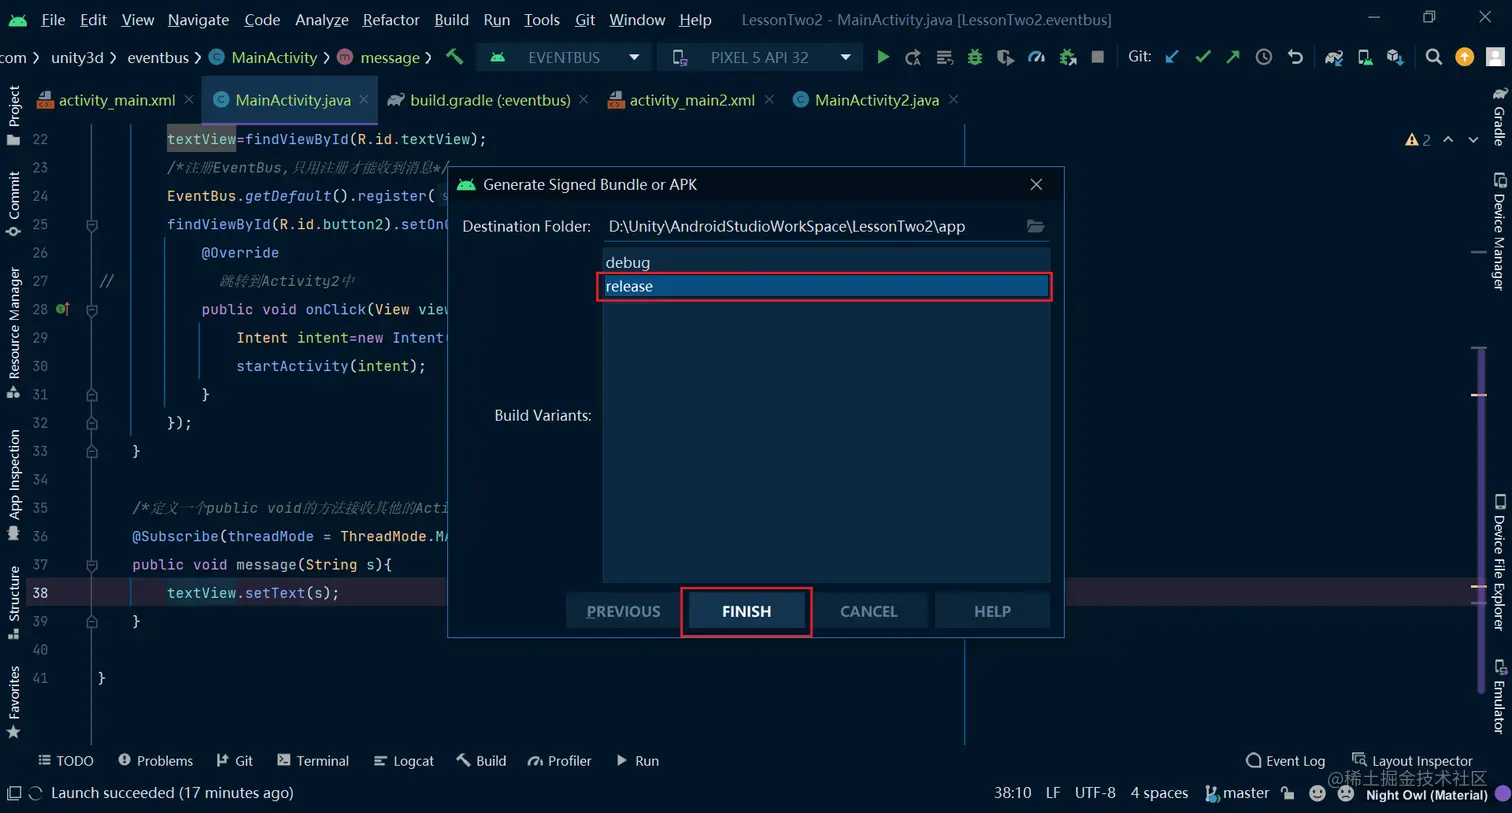The width and height of the screenshot is (1512, 813).
Task: Open the Commit tool window
Action: click(x=13, y=203)
